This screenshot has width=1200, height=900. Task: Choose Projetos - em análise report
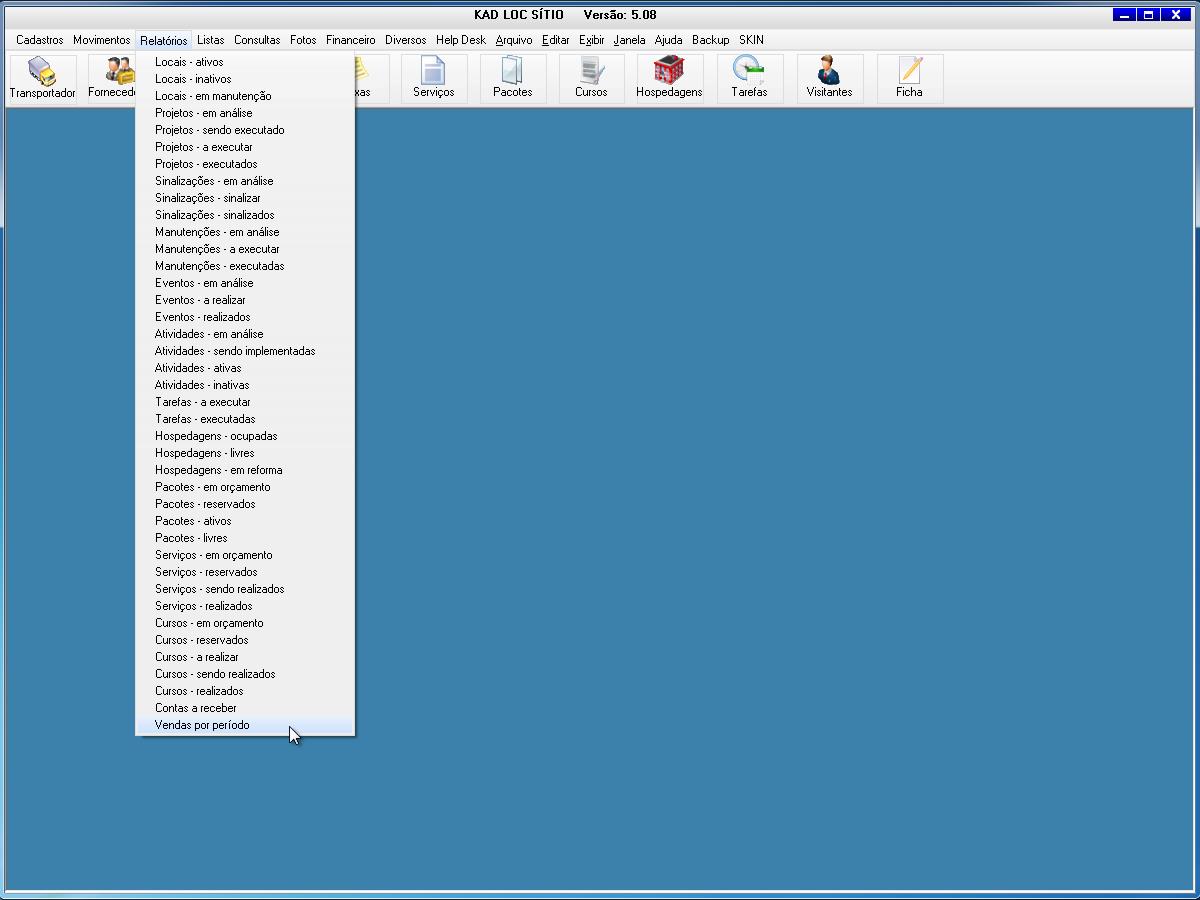(245, 113)
